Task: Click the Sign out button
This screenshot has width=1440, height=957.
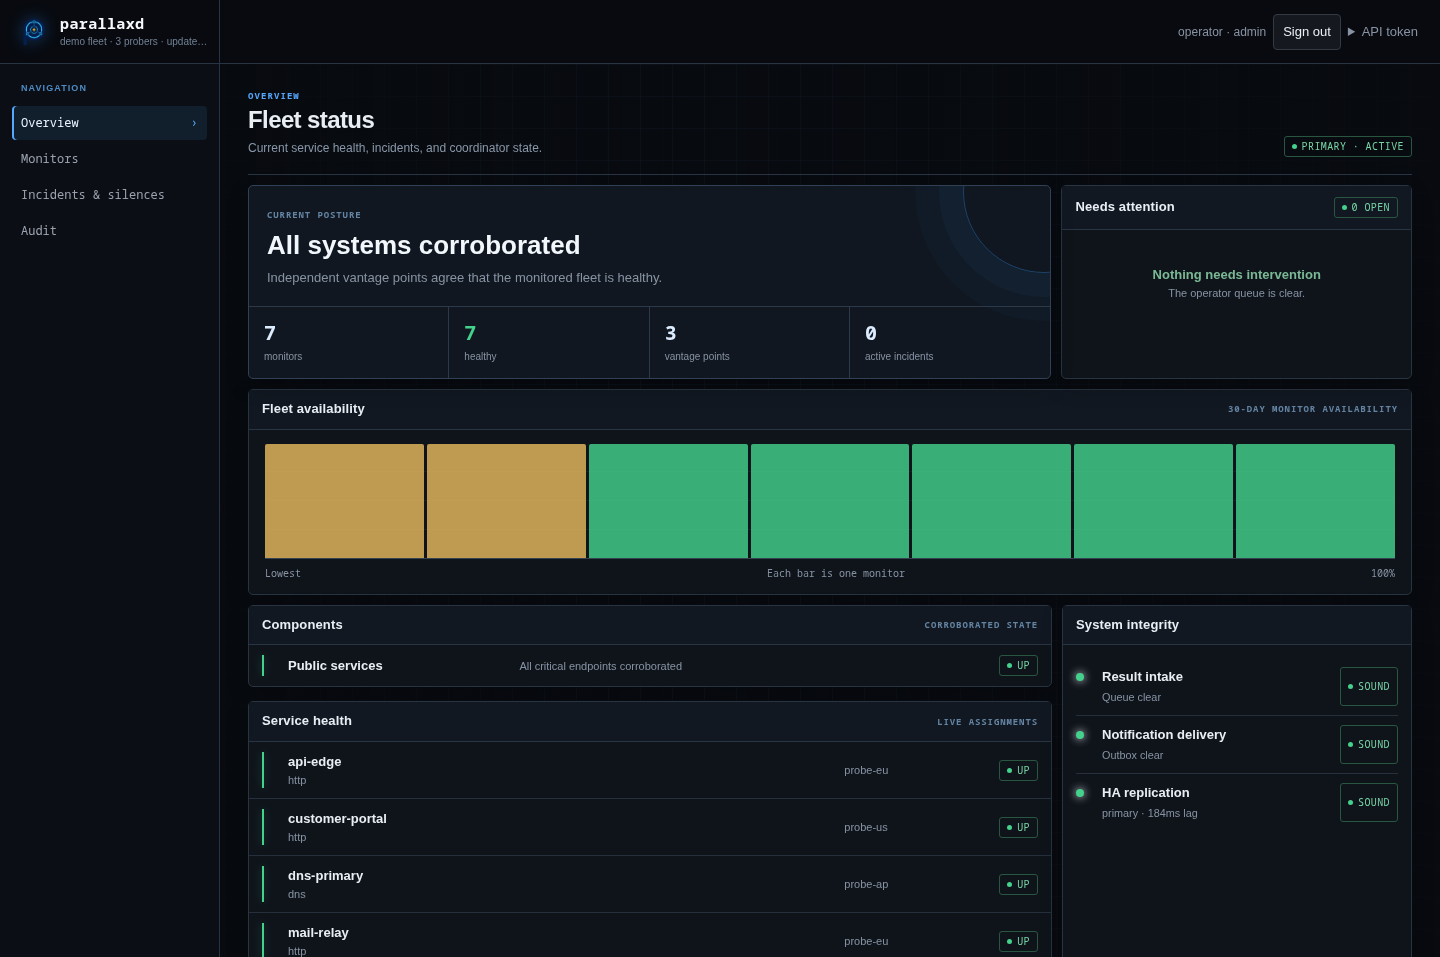Action: [x=1306, y=32]
